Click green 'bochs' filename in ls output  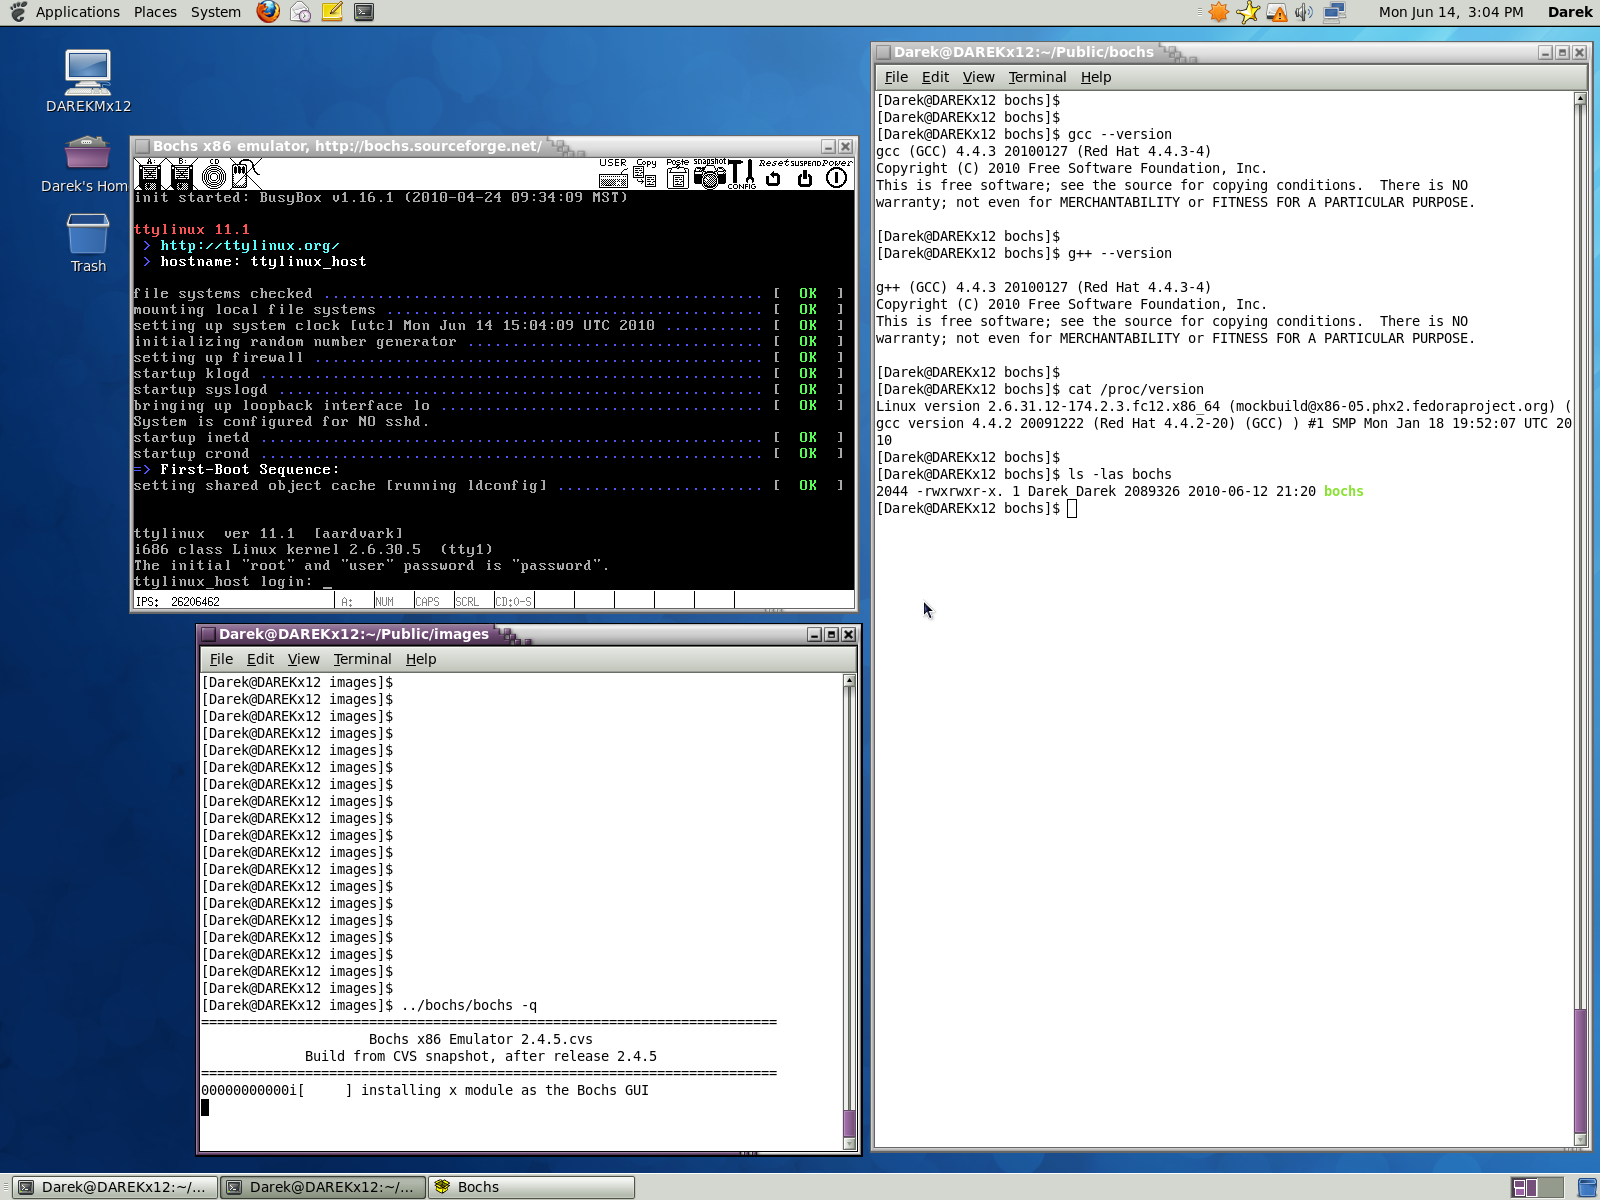coord(1343,491)
